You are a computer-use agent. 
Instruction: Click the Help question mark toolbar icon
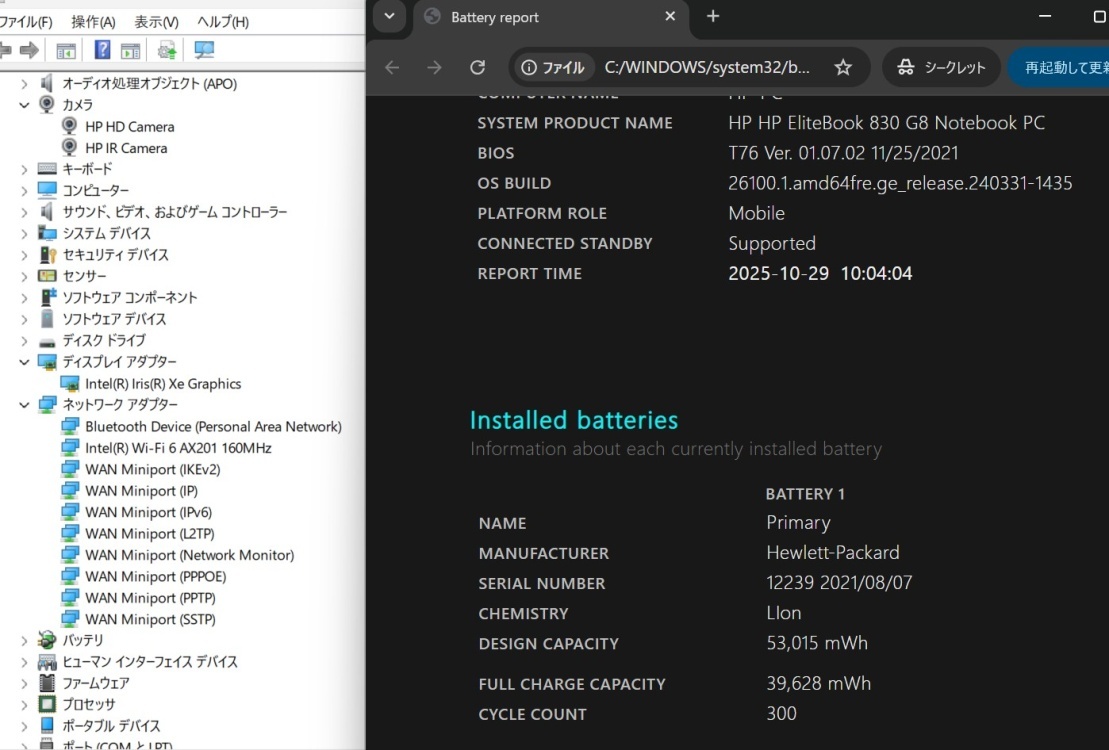[x=102, y=50]
